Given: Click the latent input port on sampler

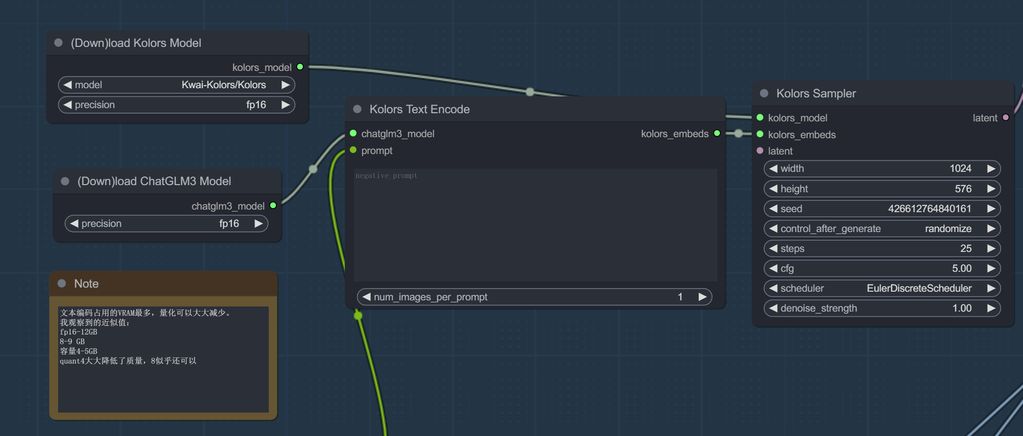Looking at the screenshot, I should click(760, 151).
